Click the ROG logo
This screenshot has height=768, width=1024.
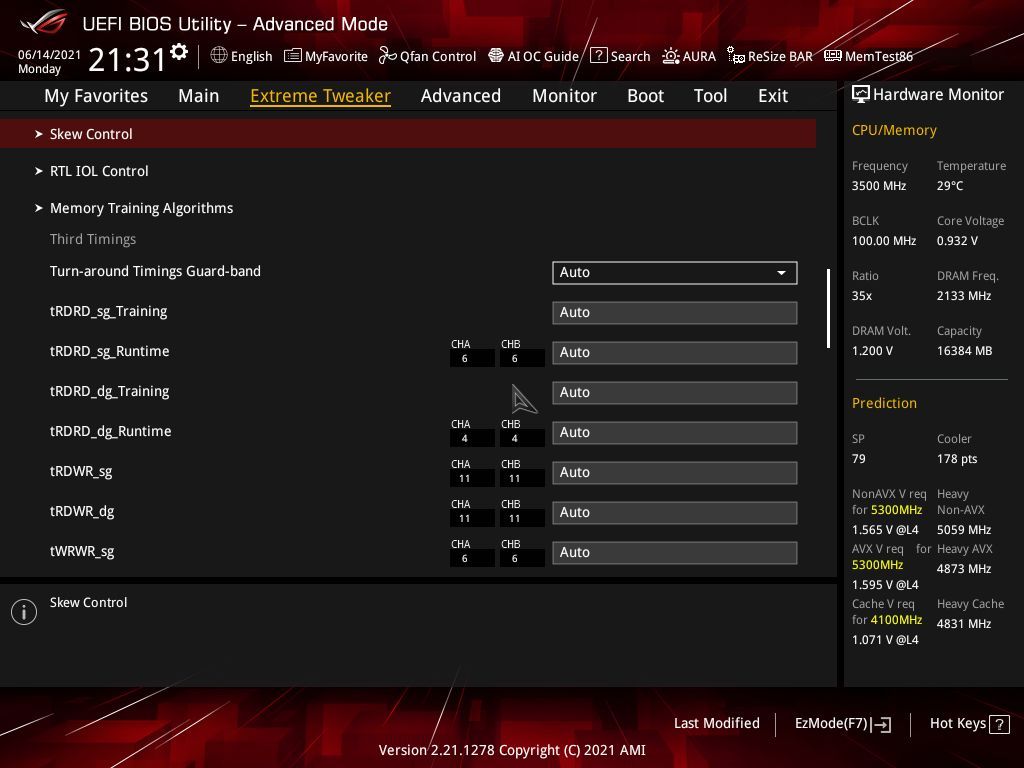click(43, 24)
